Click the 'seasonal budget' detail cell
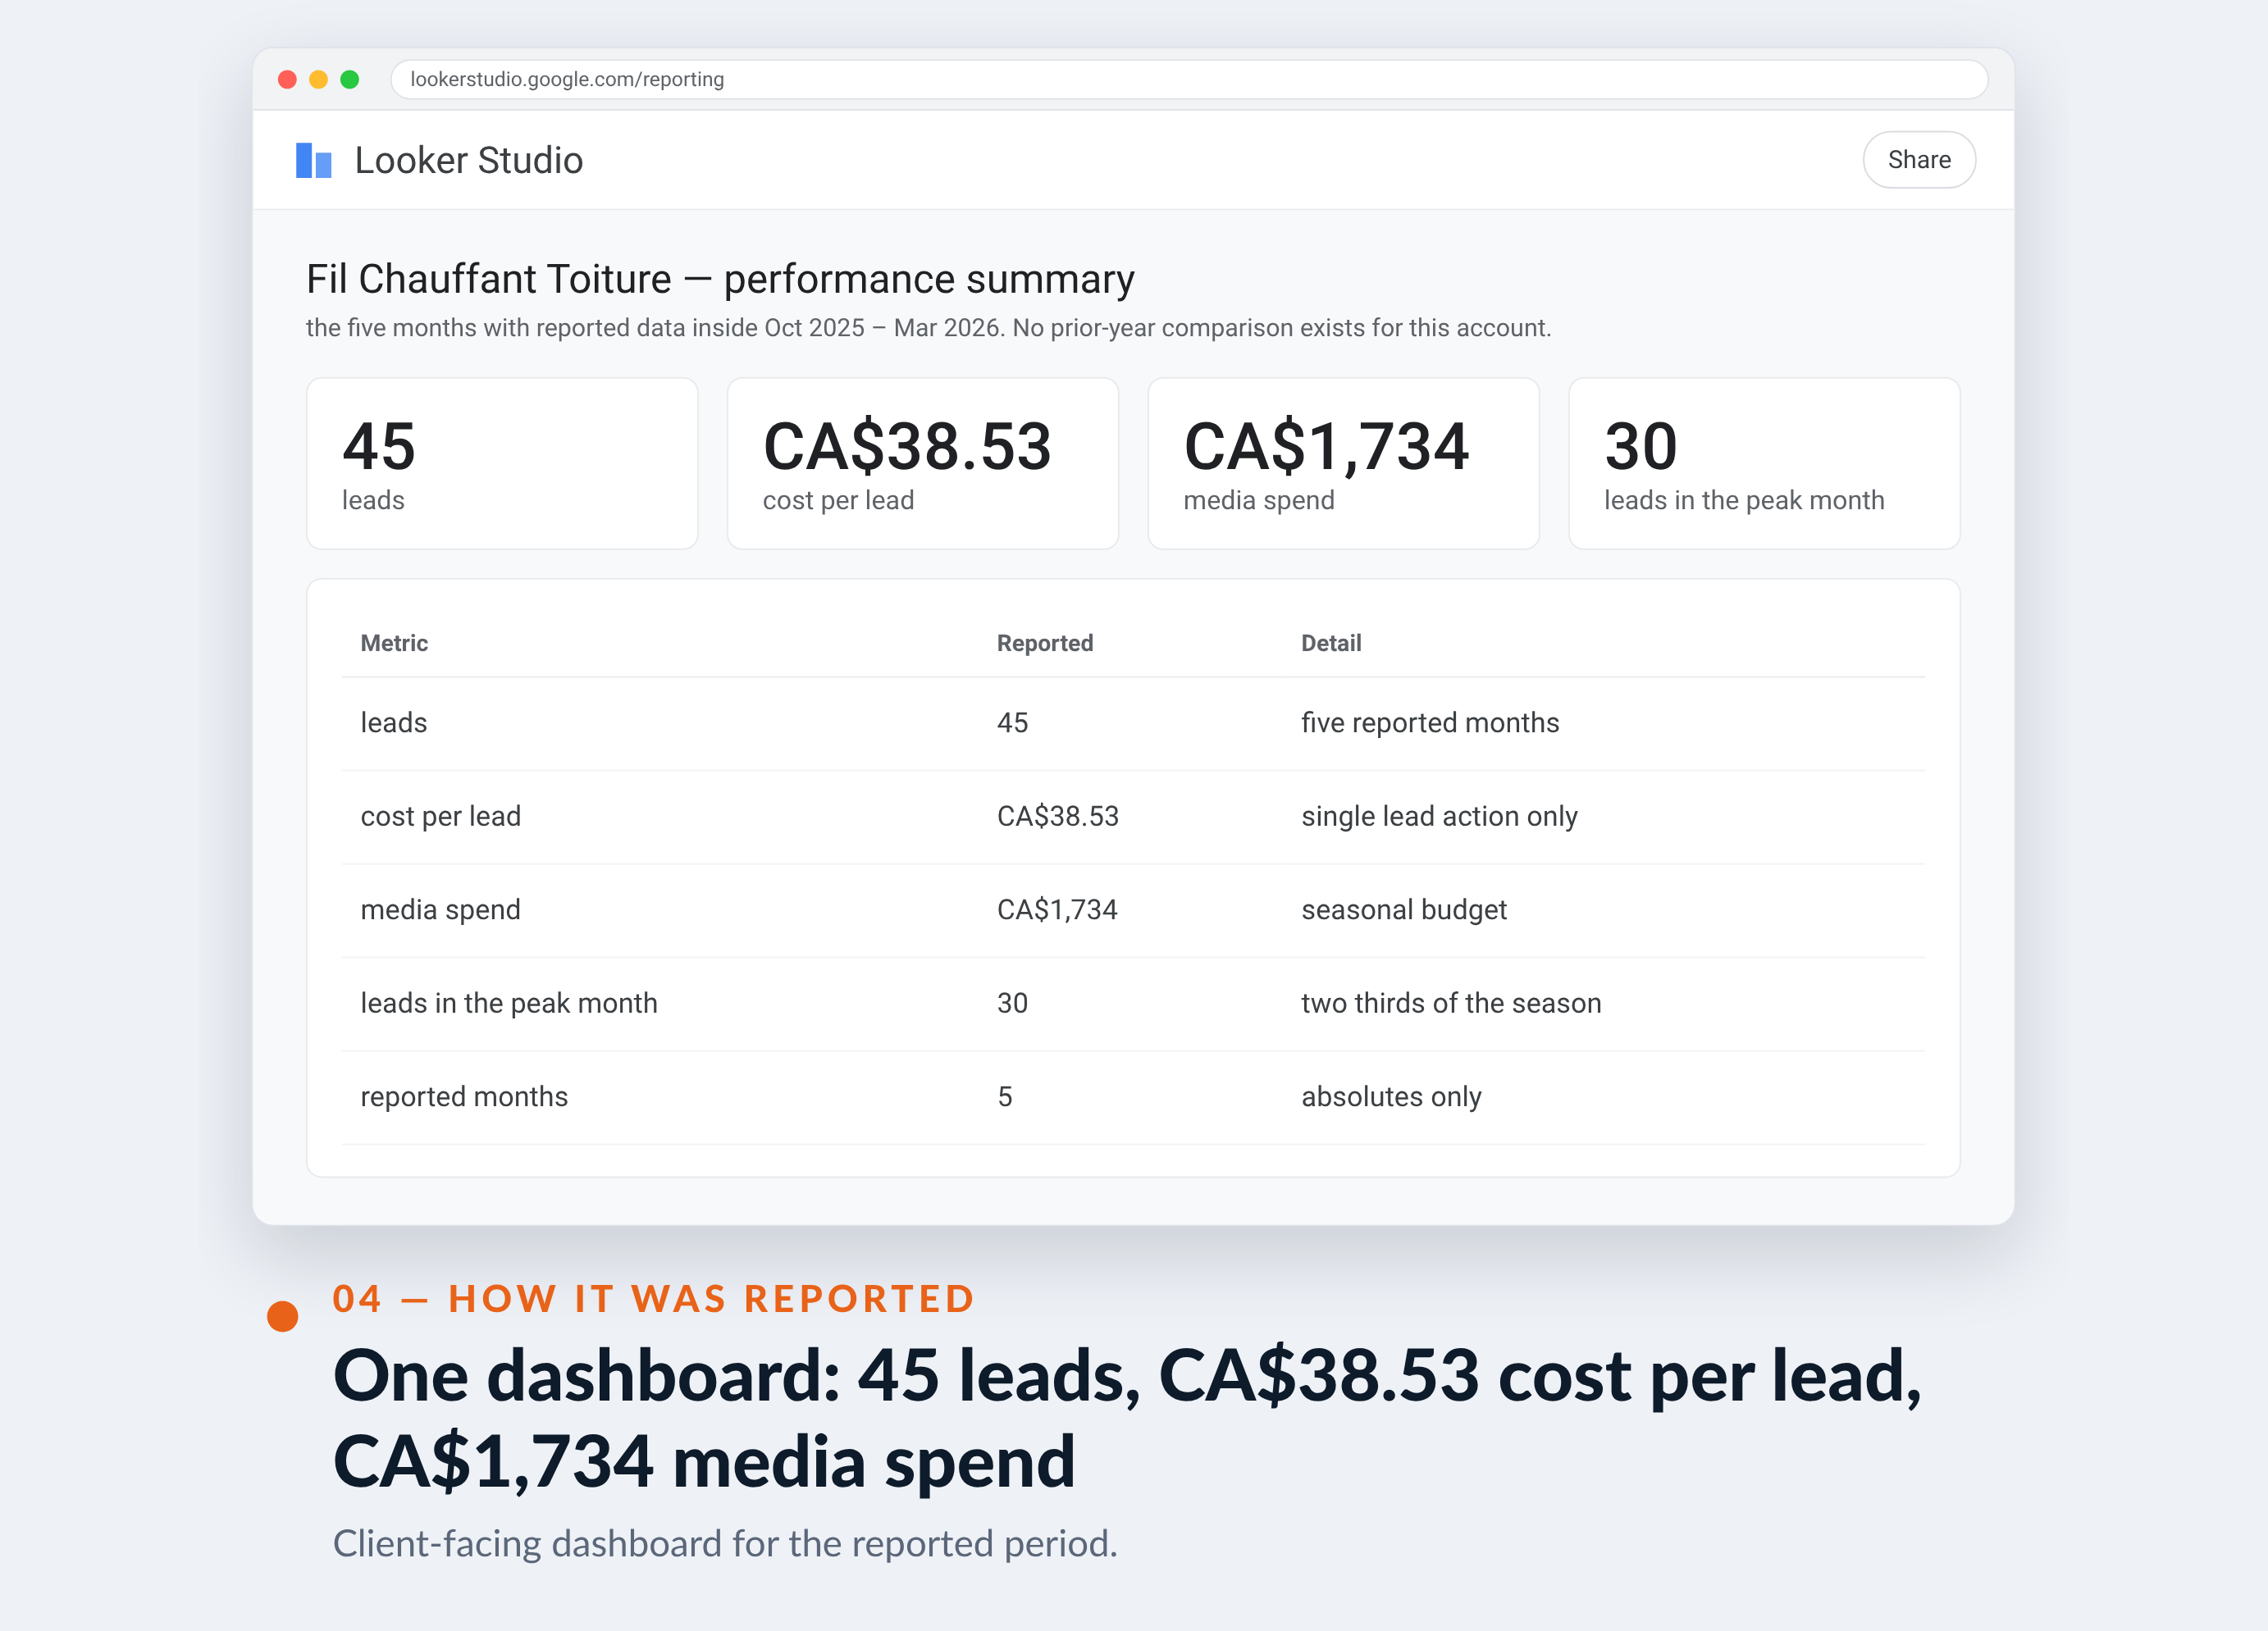This screenshot has width=2268, height=1631. tap(1404, 910)
